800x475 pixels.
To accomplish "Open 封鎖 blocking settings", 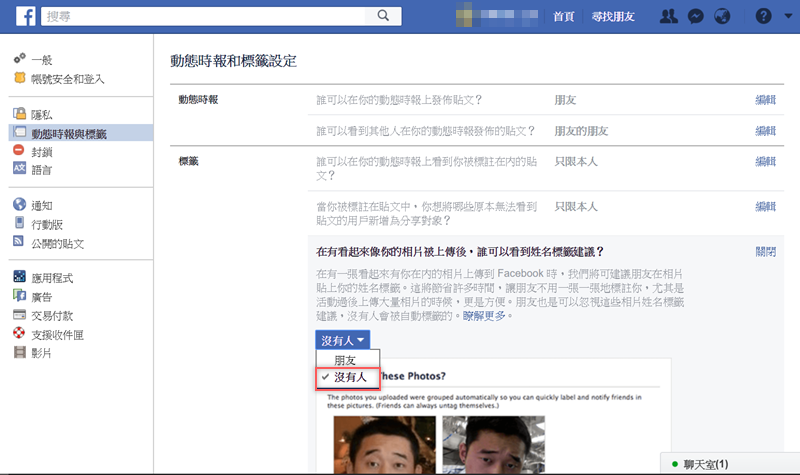I will point(42,152).
